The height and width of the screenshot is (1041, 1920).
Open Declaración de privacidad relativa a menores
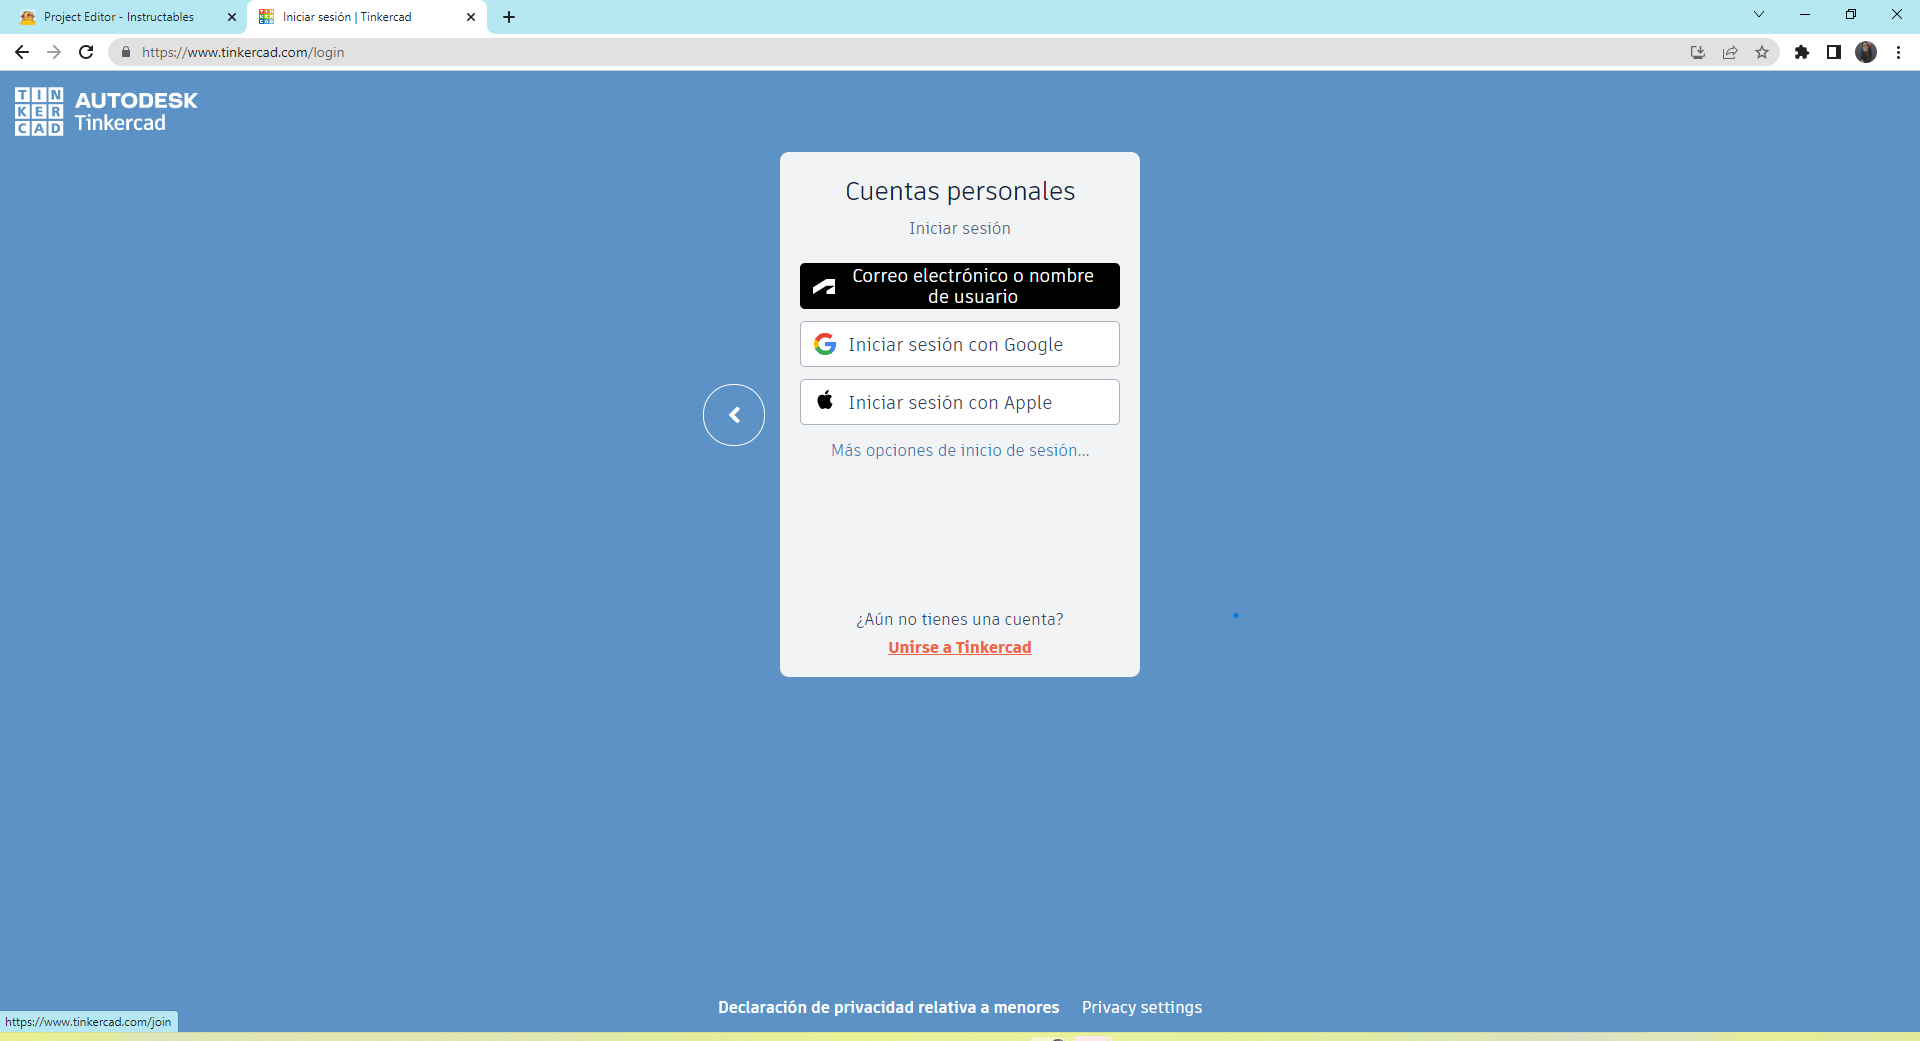click(x=888, y=1007)
